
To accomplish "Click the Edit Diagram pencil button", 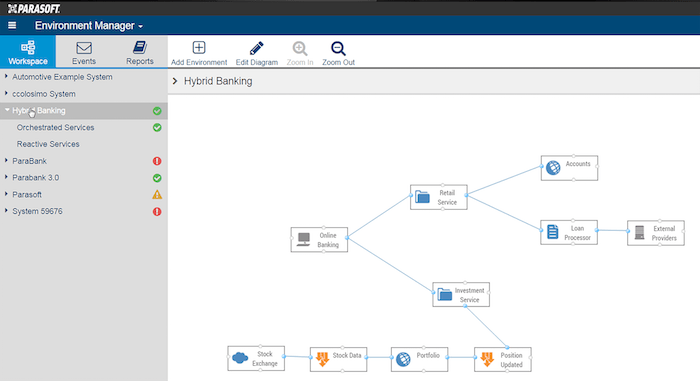I will (x=257, y=53).
